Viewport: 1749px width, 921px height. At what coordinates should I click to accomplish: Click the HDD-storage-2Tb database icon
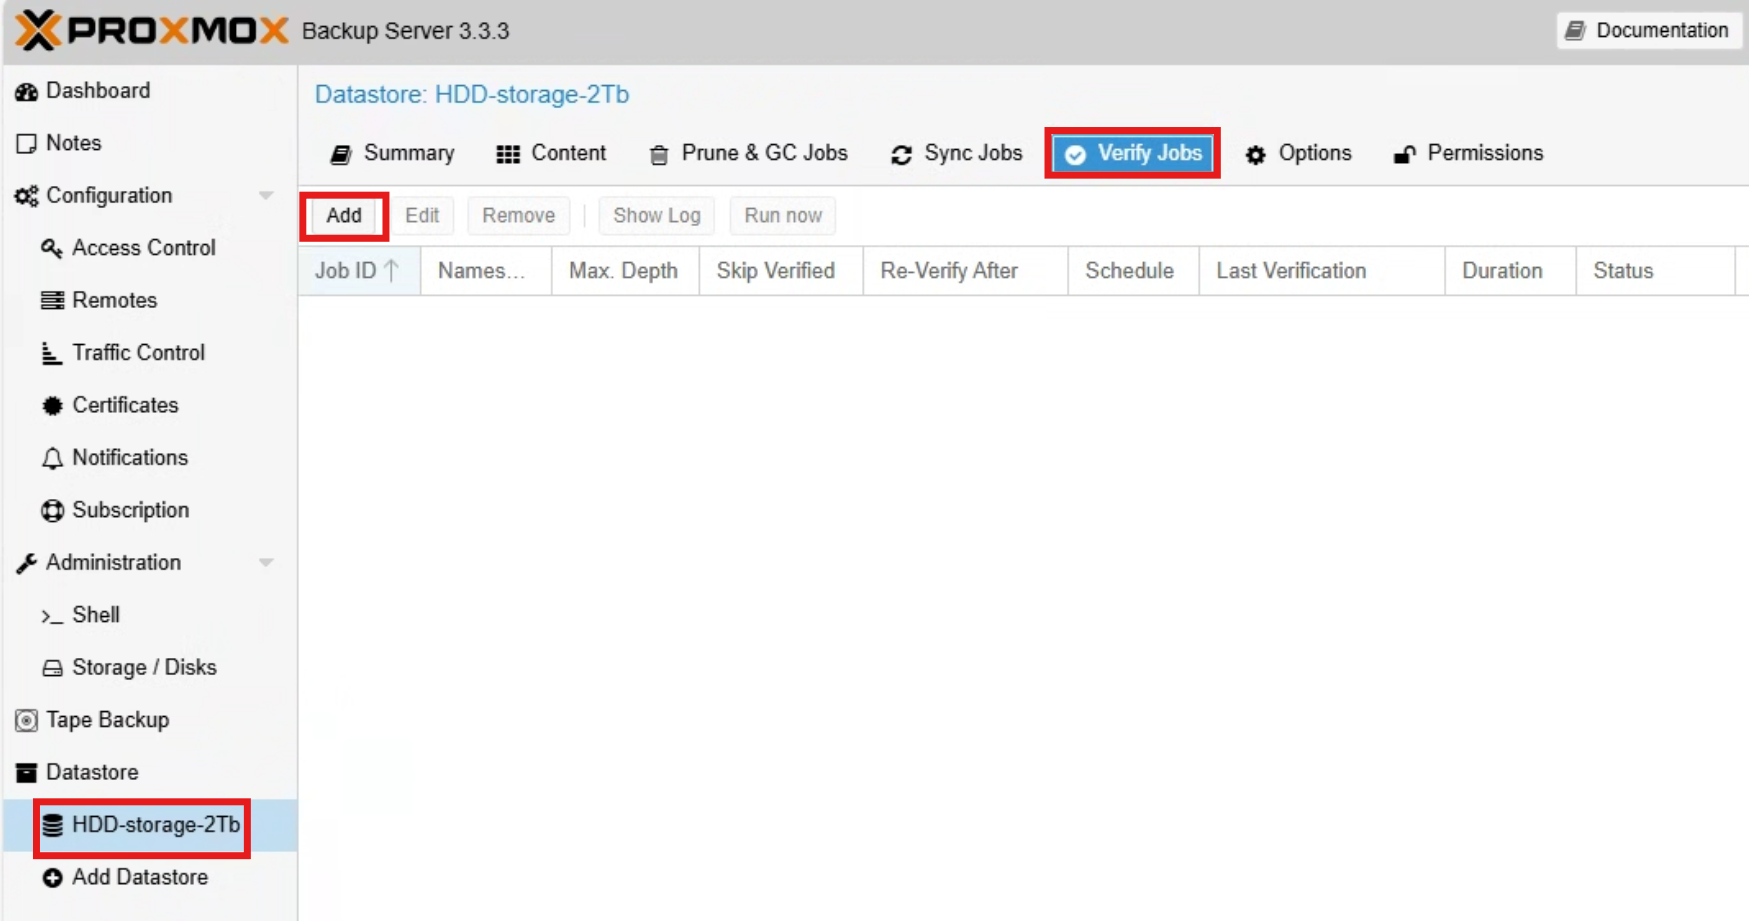click(x=52, y=825)
